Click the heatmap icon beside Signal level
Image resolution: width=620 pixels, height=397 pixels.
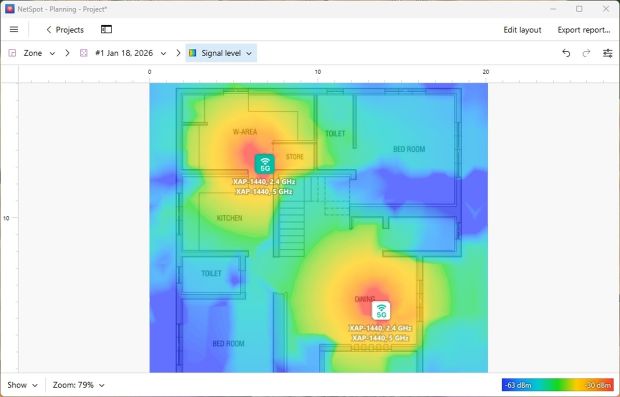pos(193,53)
